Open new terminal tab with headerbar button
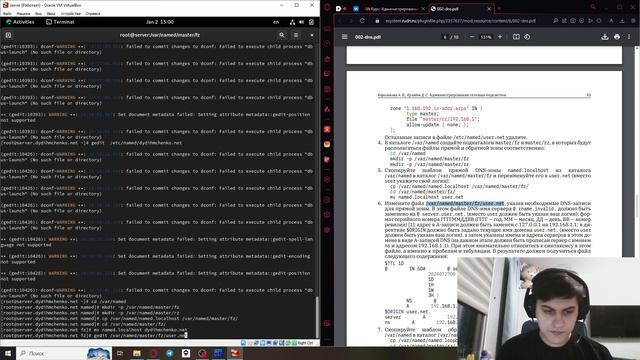This screenshot has height=360, width=640. (x=8, y=35)
